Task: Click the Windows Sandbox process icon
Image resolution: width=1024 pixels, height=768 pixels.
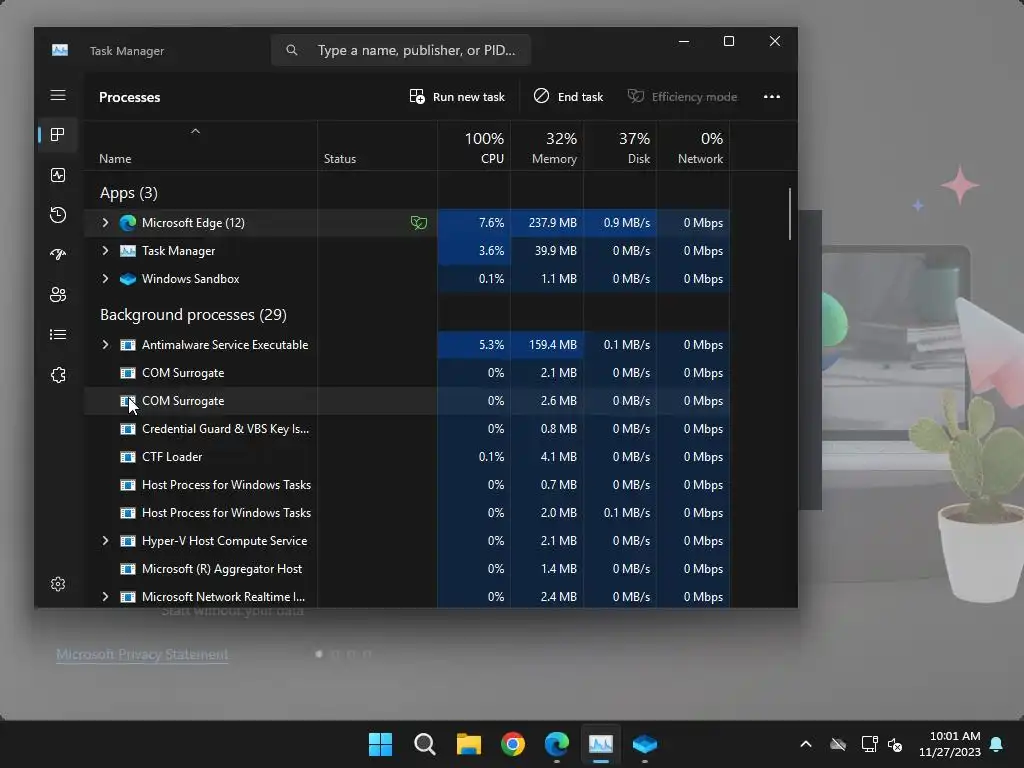Action: pyautogui.click(x=128, y=279)
